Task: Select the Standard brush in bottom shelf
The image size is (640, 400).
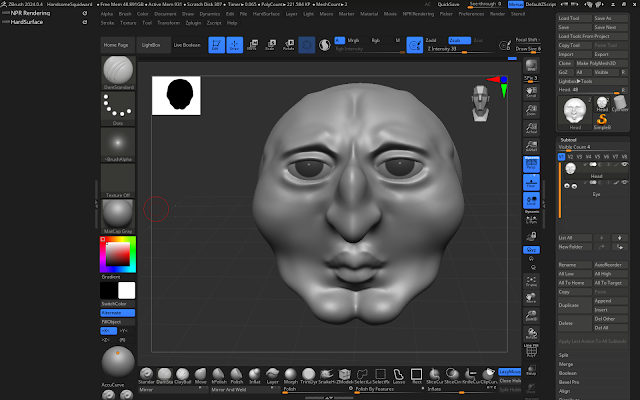Action: (146, 372)
